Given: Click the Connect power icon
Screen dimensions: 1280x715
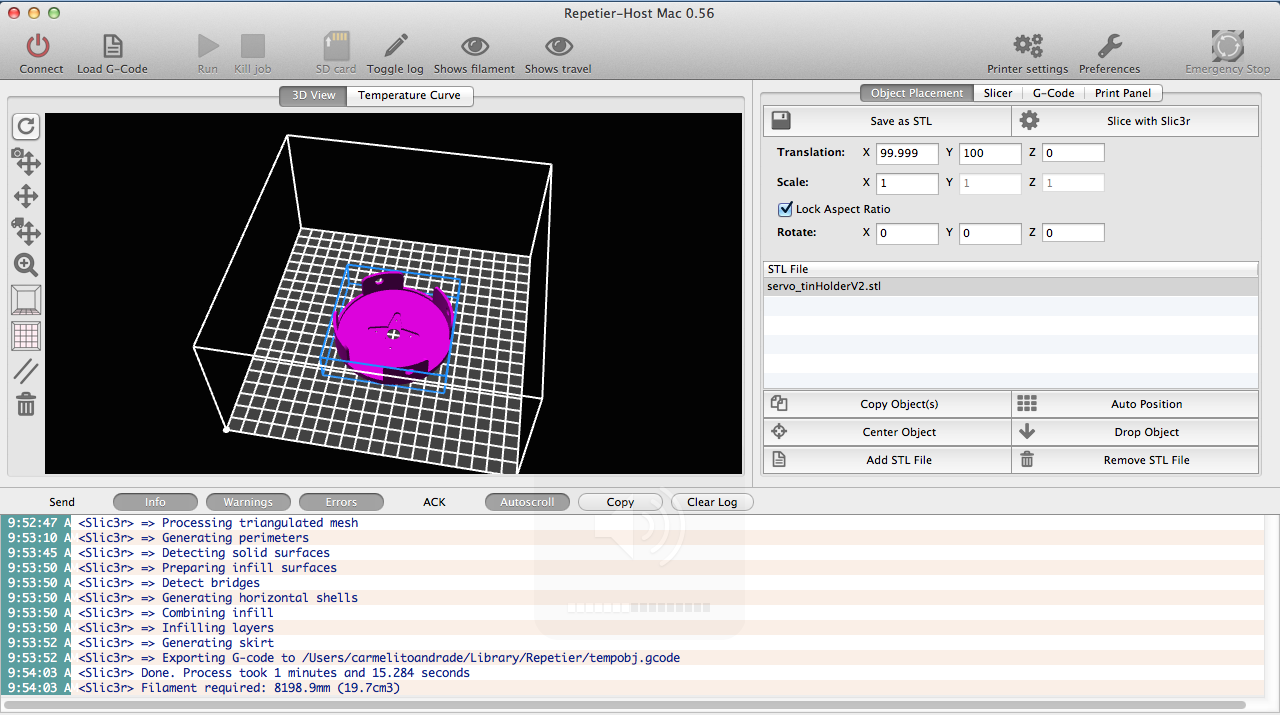Looking at the screenshot, I should 39,46.
